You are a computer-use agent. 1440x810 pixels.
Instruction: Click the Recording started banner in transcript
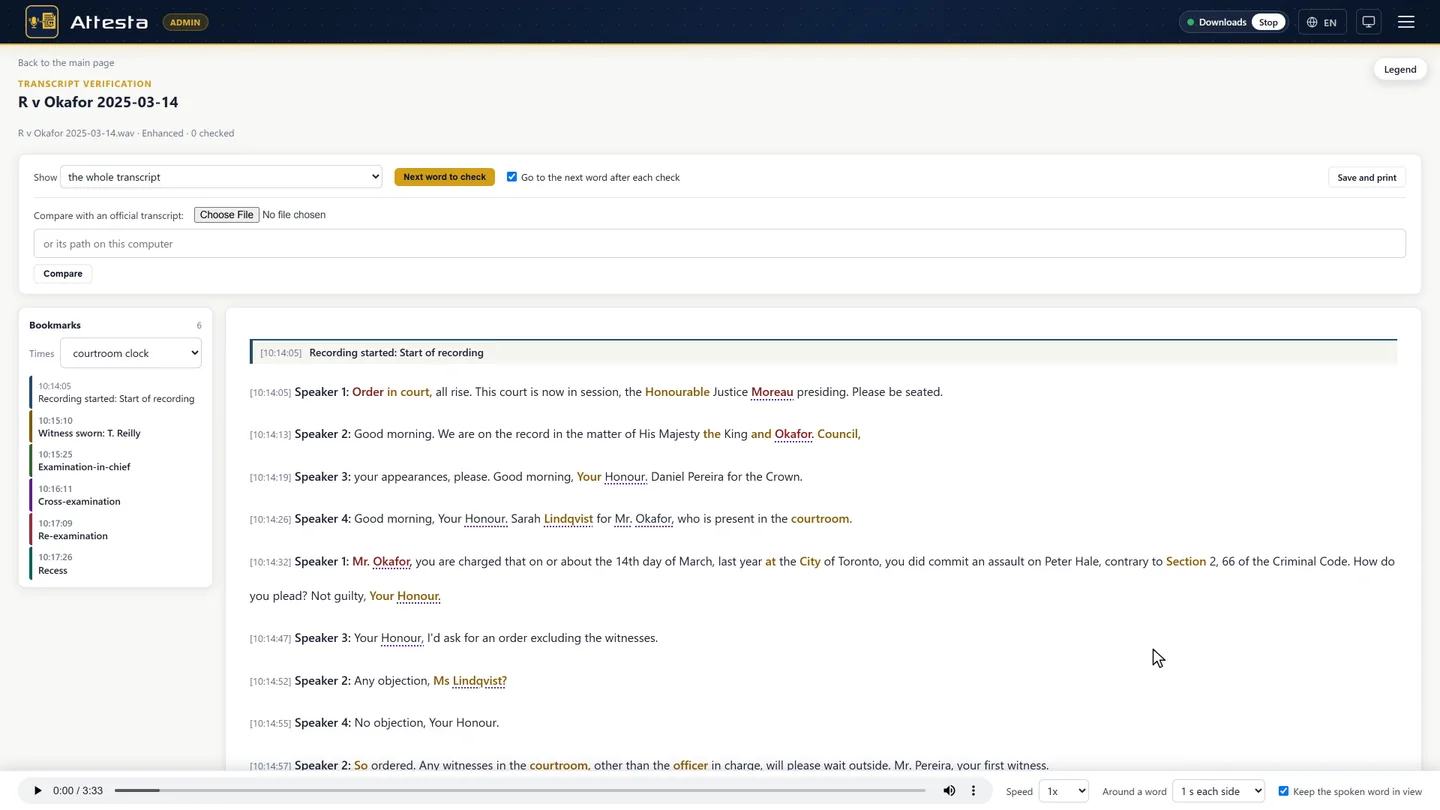pyautogui.click(x=823, y=352)
